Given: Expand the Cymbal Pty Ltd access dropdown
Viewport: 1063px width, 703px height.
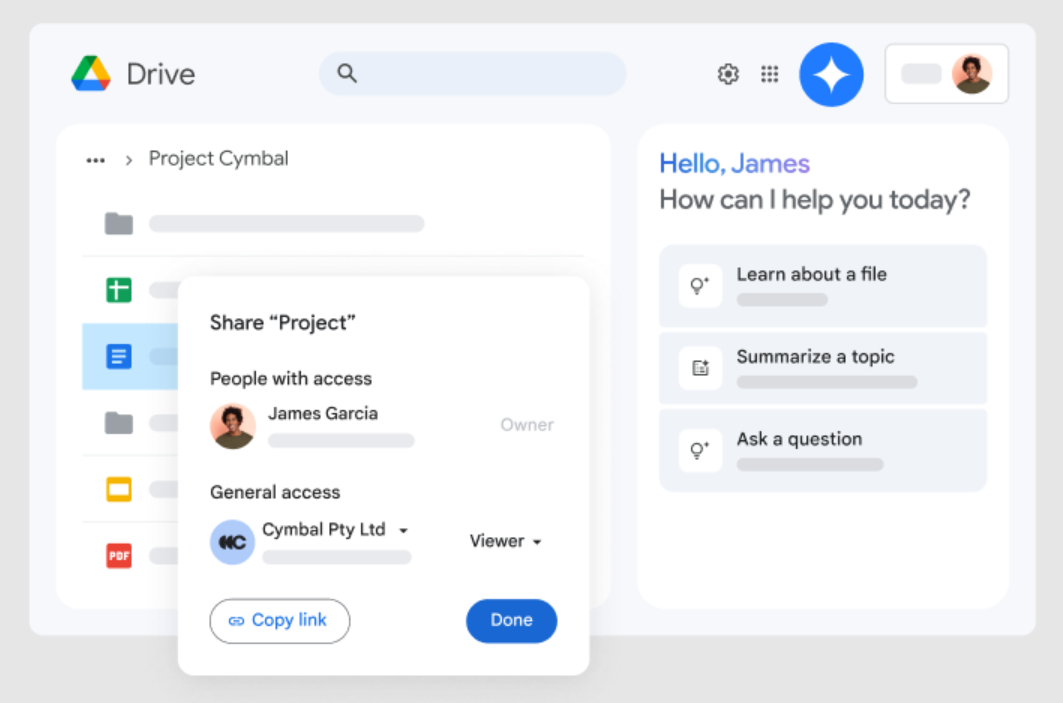Looking at the screenshot, I should click(x=403, y=531).
